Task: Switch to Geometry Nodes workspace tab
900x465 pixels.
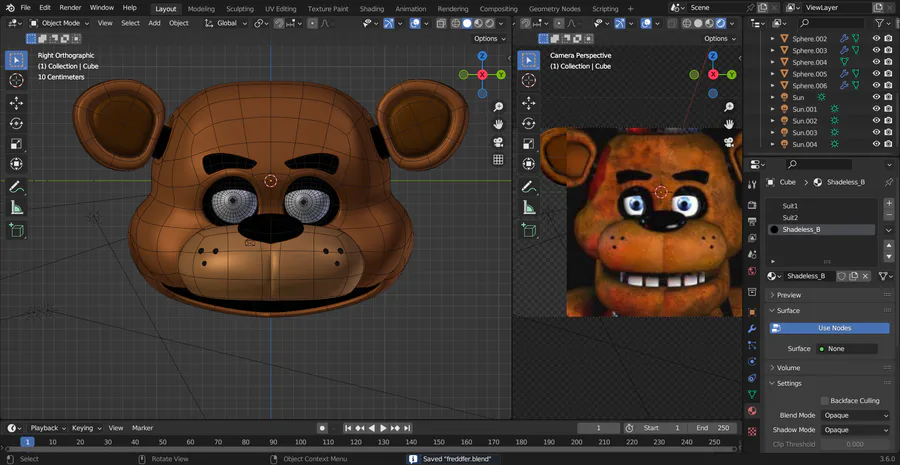Action: (x=554, y=9)
